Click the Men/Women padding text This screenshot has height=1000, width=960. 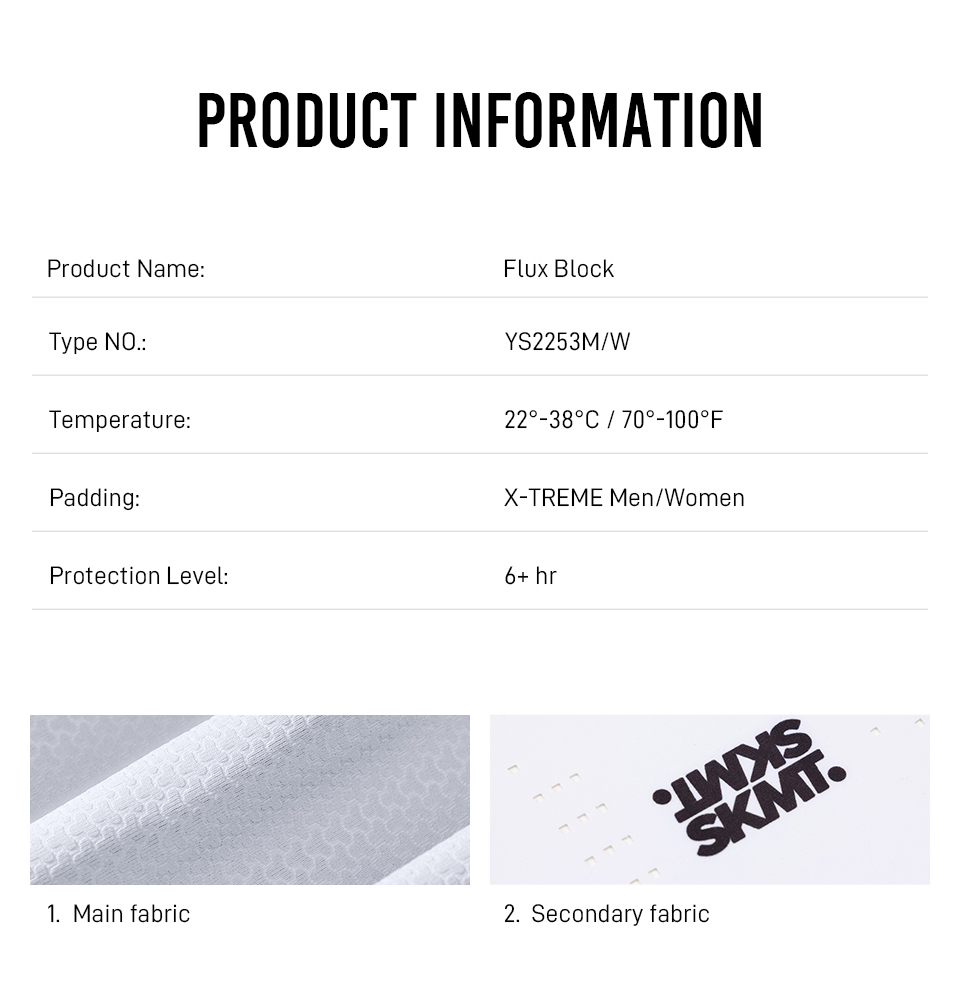(x=677, y=498)
